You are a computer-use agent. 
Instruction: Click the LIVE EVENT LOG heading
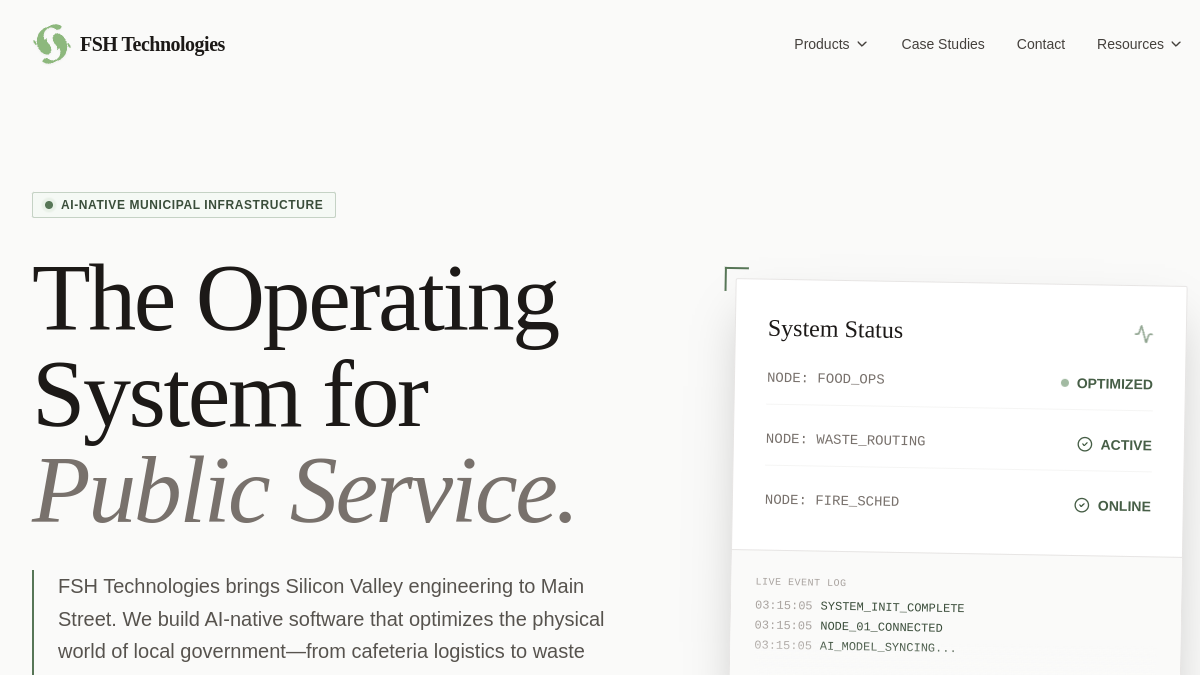801,582
